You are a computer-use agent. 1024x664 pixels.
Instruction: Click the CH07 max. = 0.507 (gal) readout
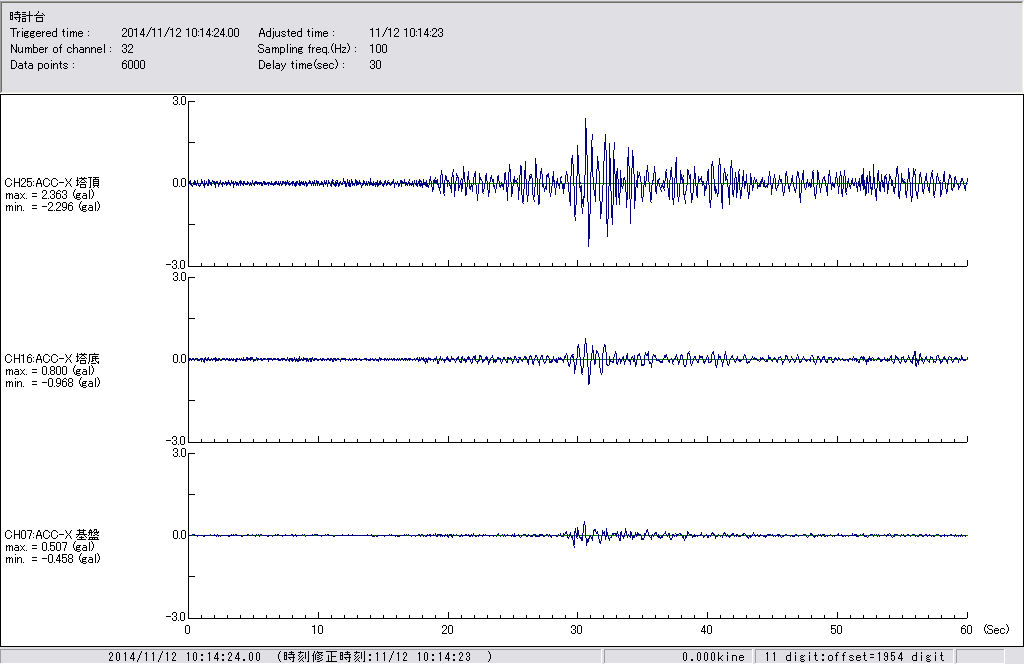pos(52,547)
